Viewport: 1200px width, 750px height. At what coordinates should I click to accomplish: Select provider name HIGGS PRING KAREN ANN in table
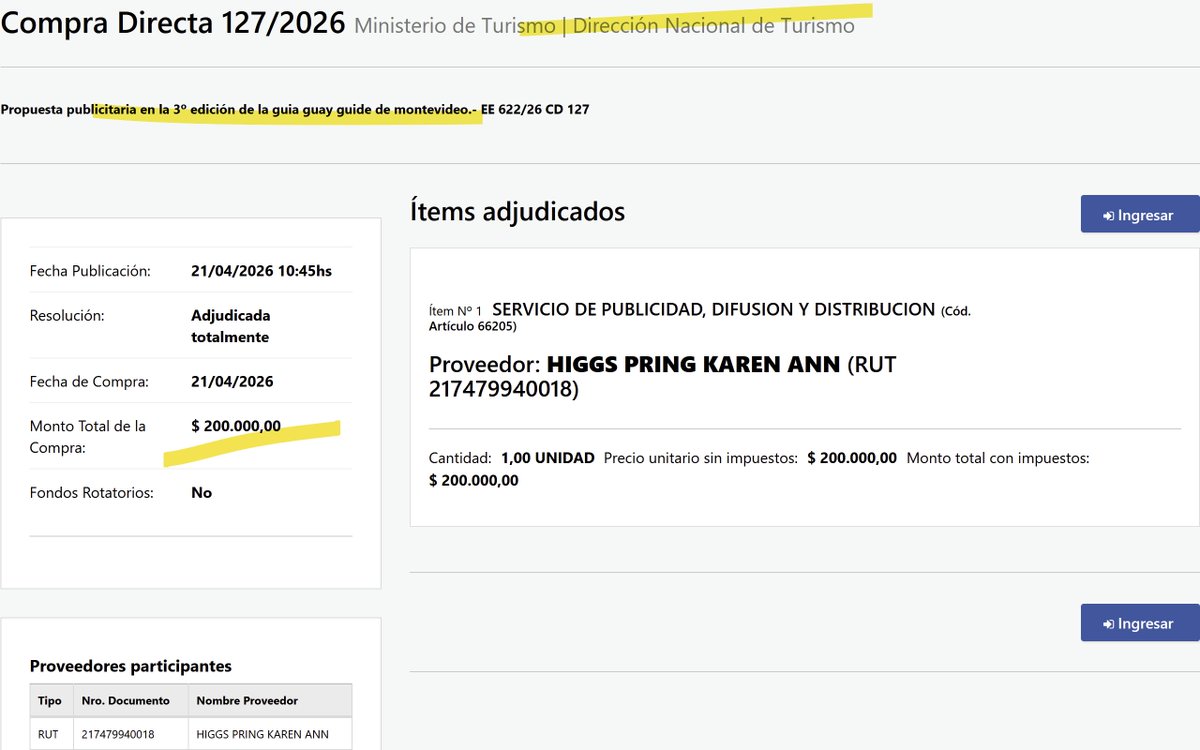click(x=264, y=733)
